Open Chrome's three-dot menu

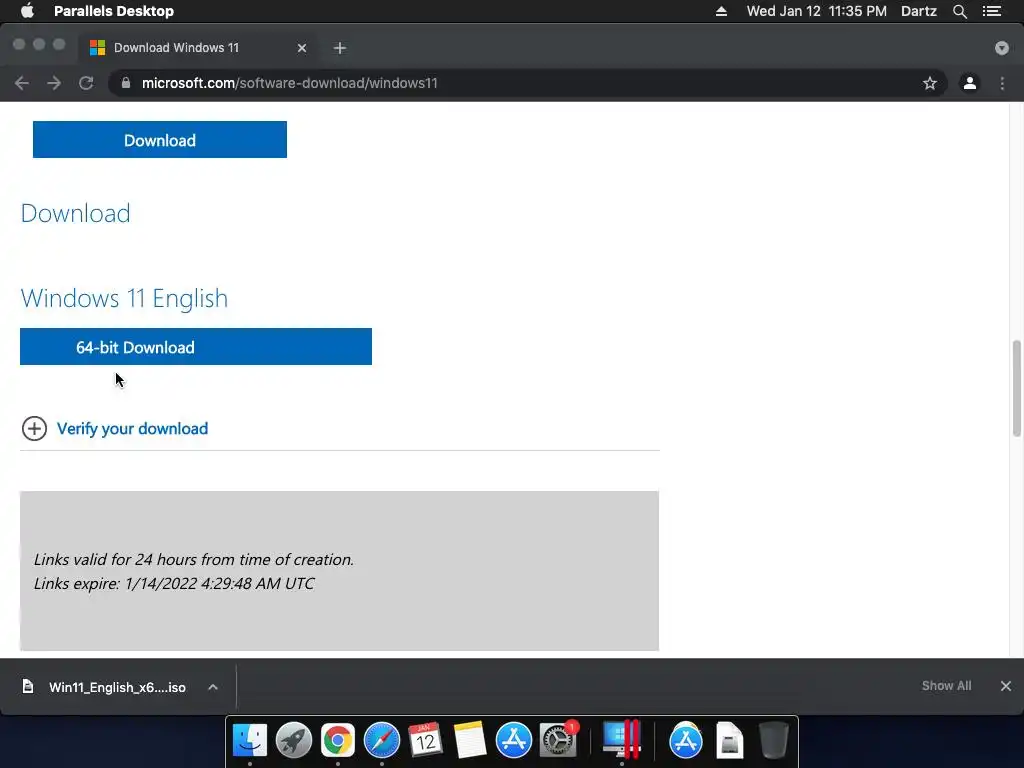1002,83
